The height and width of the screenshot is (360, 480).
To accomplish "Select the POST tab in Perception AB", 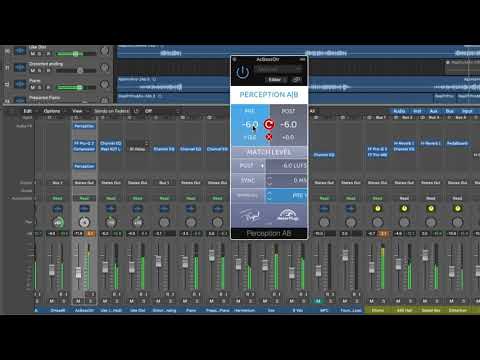I will pos(288,111).
